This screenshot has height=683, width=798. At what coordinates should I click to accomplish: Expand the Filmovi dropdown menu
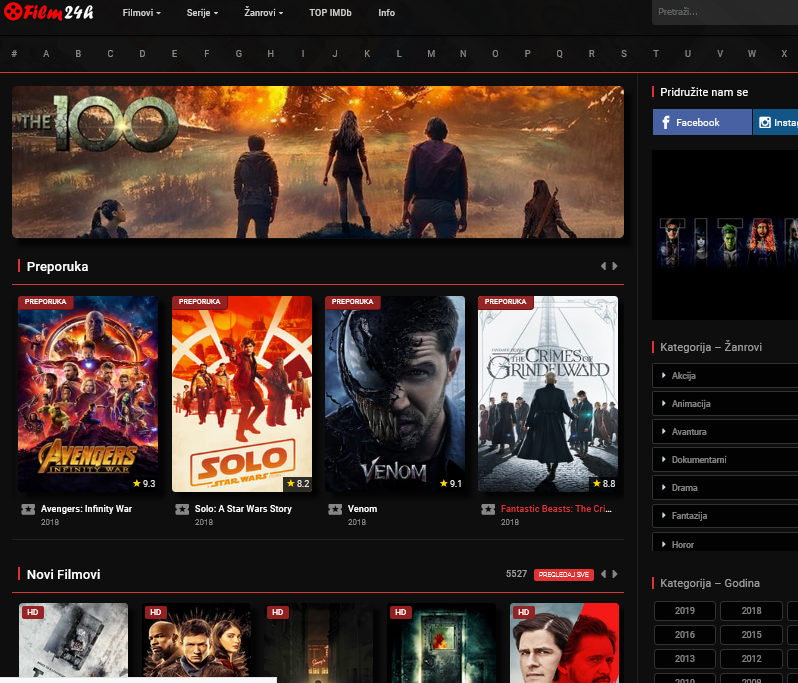[x=141, y=13]
